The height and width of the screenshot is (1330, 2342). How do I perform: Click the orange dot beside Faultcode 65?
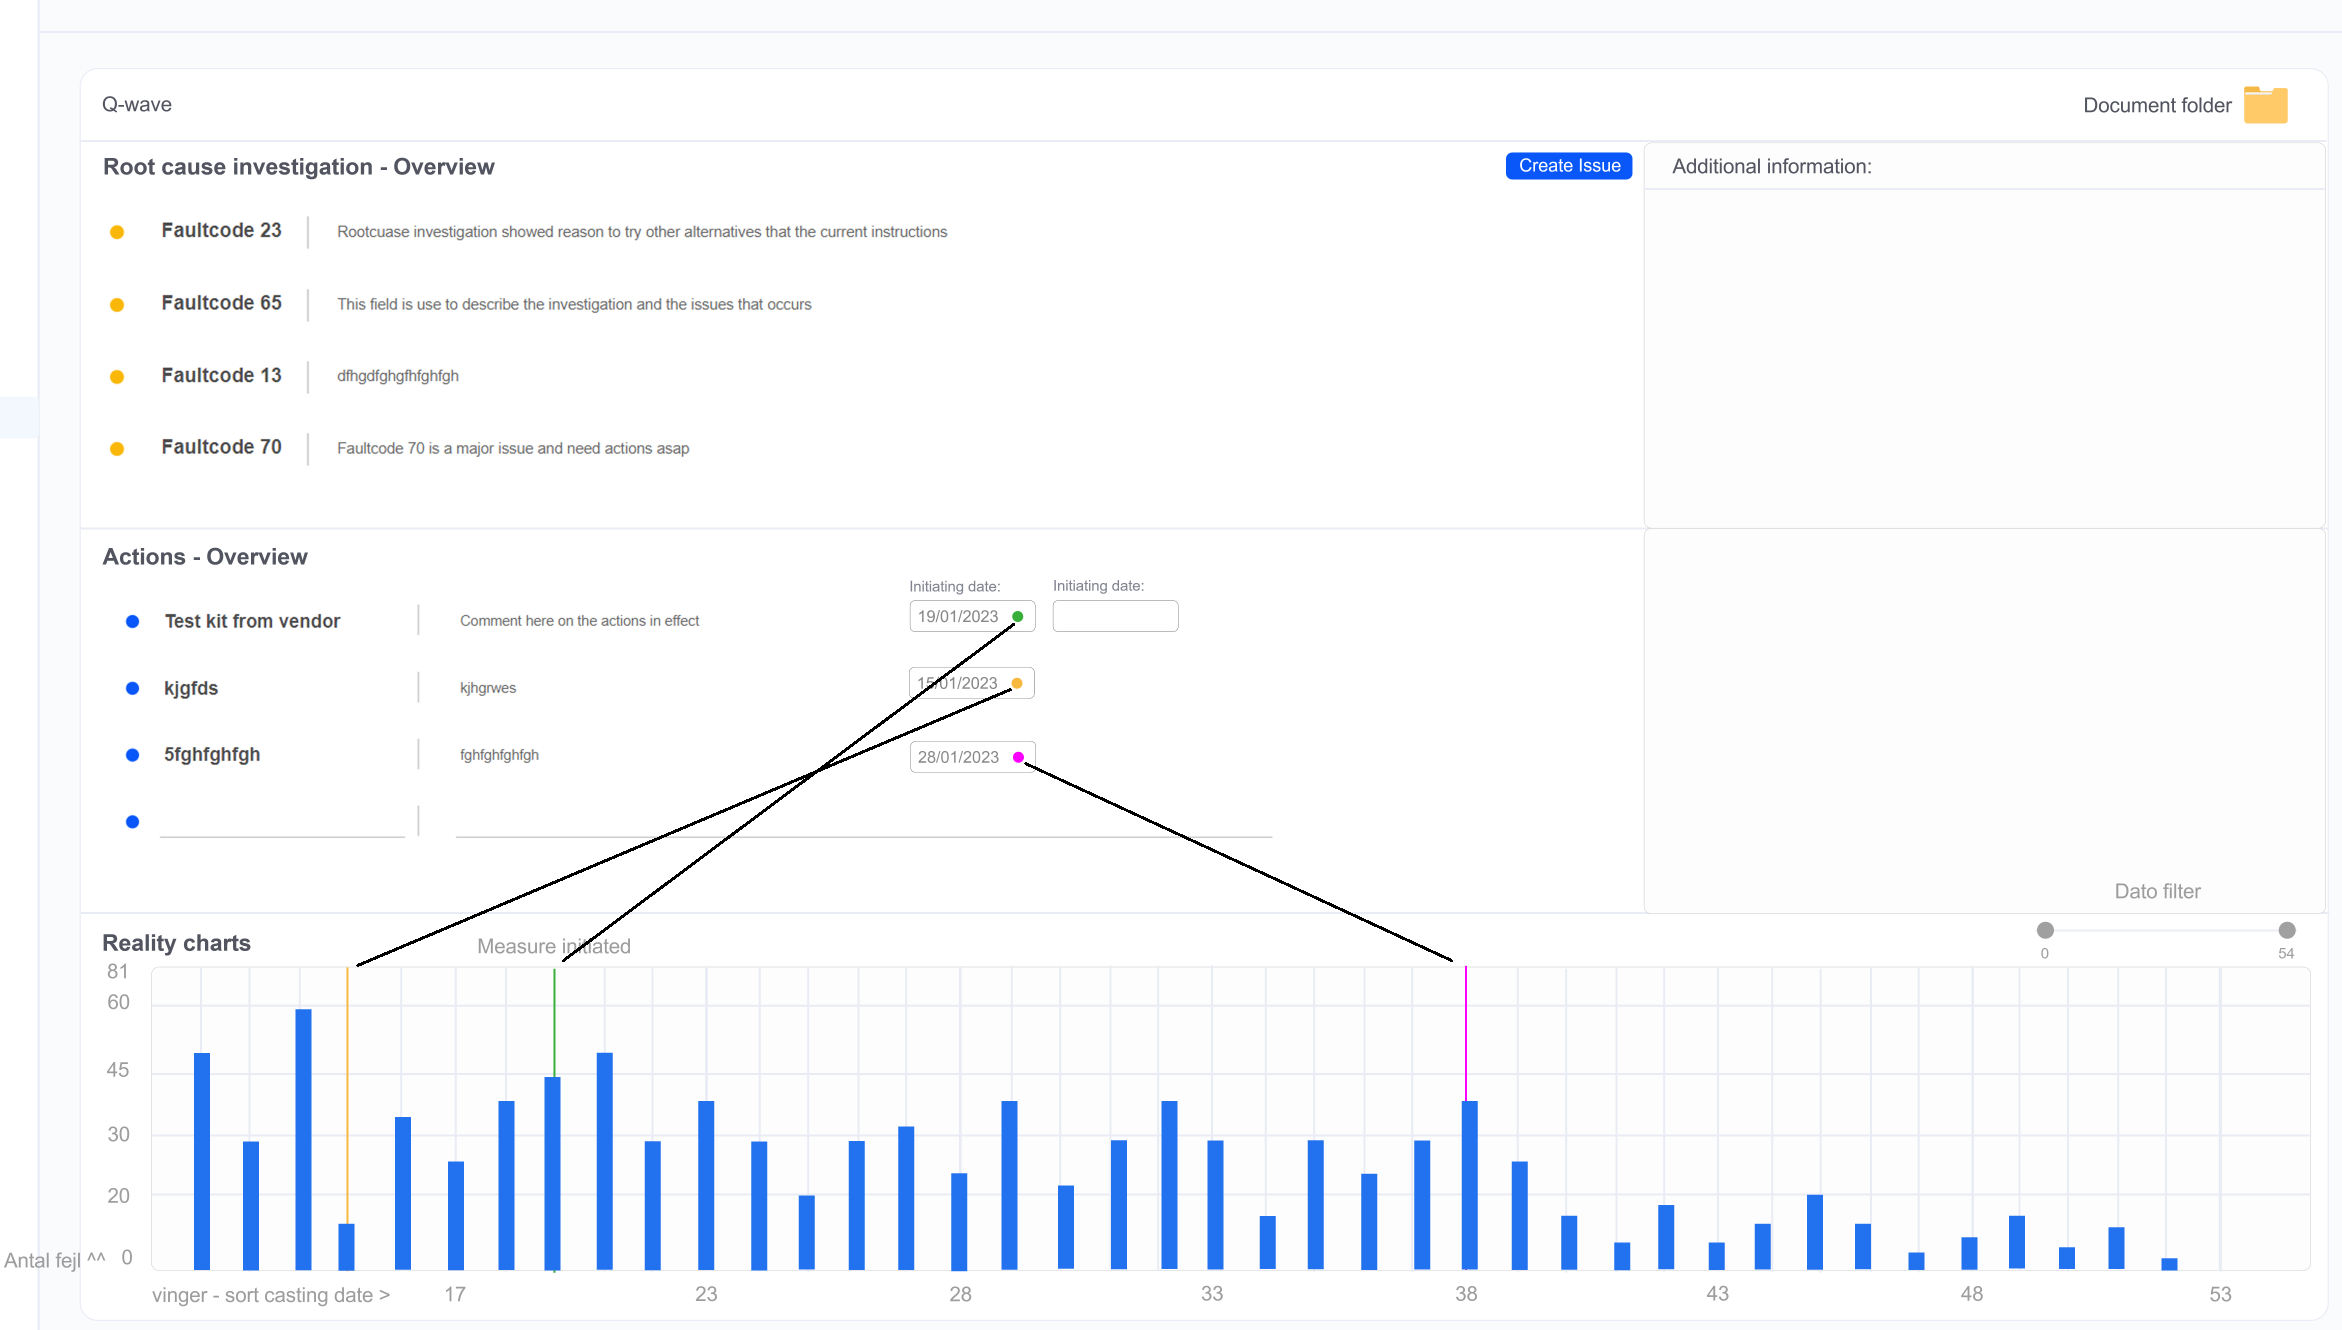click(117, 305)
